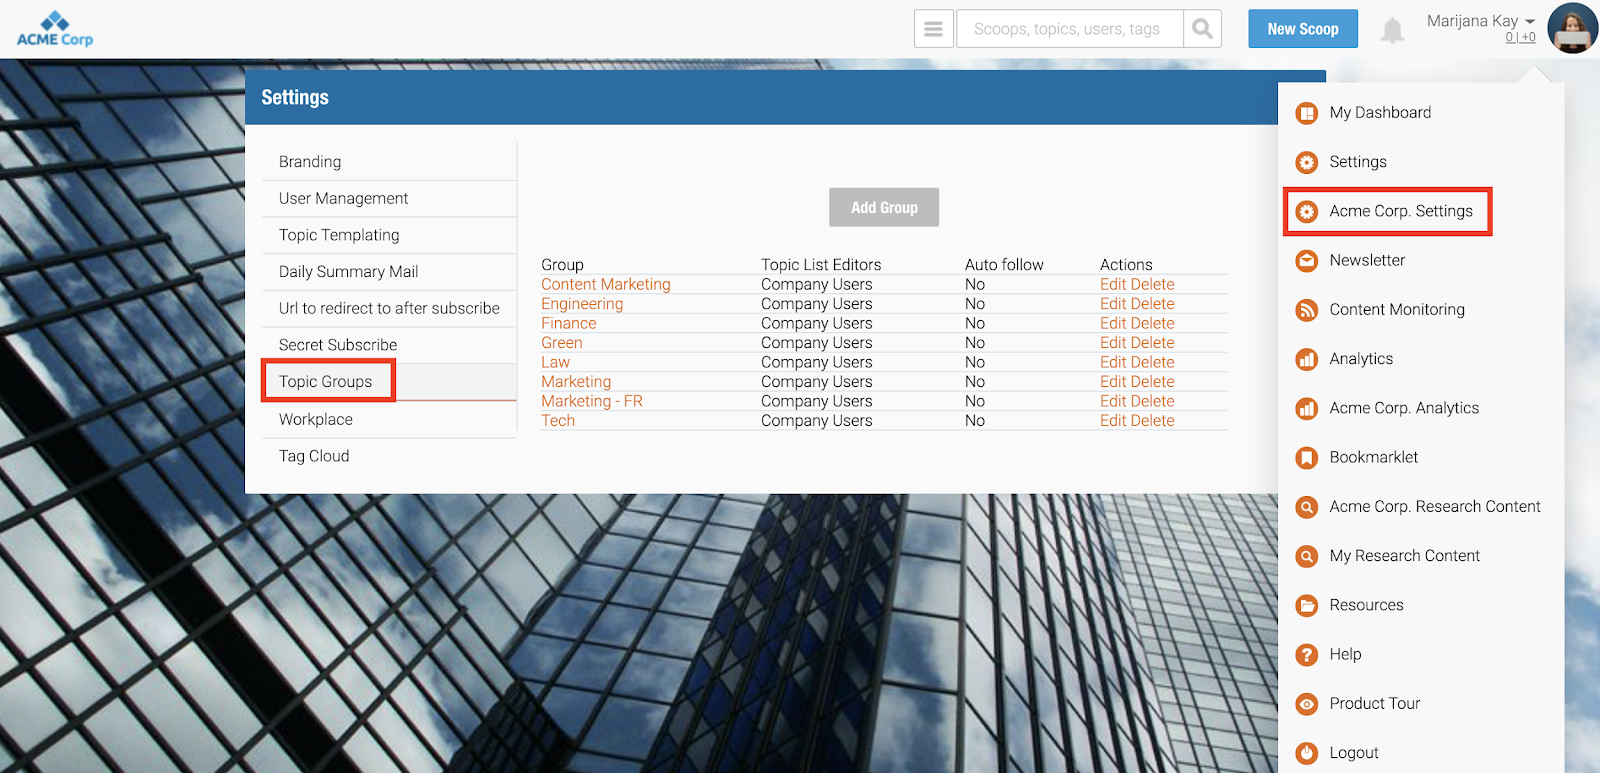Click the Logout power icon
1600x773 pixels.
tap(1306, 753)
